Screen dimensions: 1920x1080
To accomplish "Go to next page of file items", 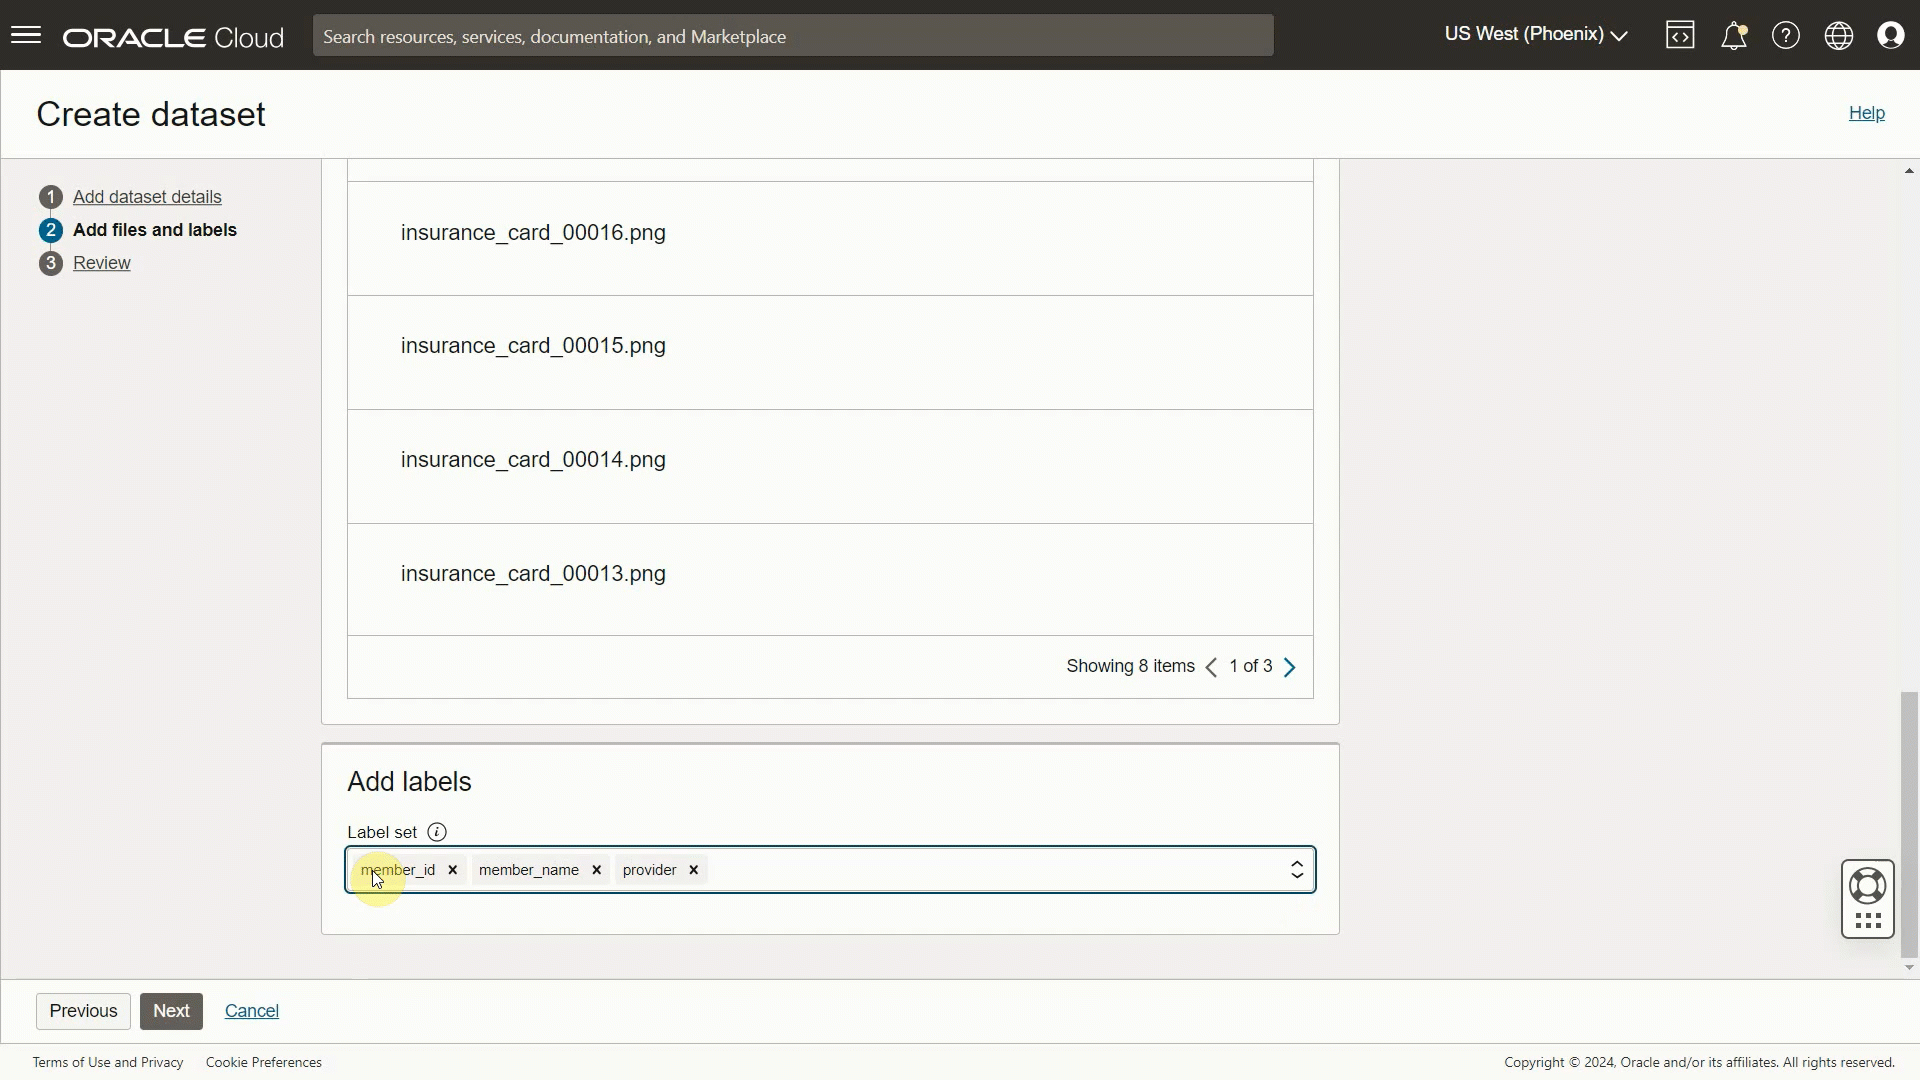I will click(x=1290, y=666).
